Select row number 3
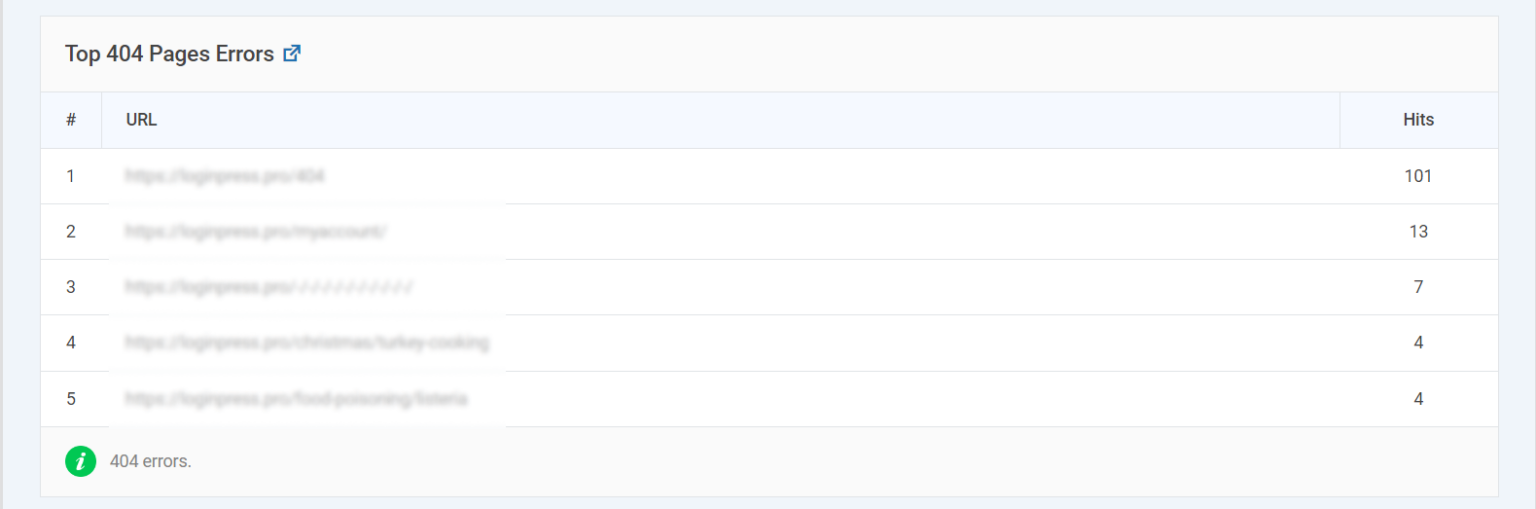Image resolution: width=1536 pixels, height=509 pixels. point(71,287)
